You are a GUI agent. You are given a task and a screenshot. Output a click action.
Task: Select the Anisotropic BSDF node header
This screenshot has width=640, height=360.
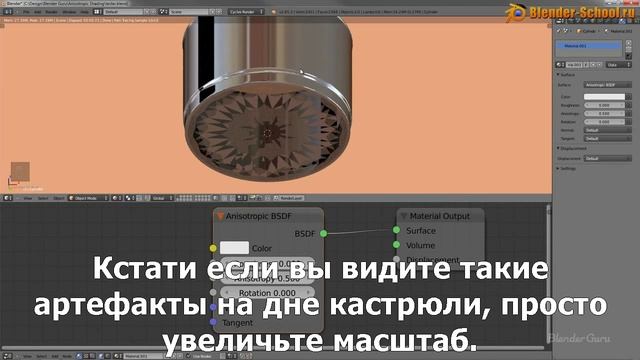(x=269, y=216)
